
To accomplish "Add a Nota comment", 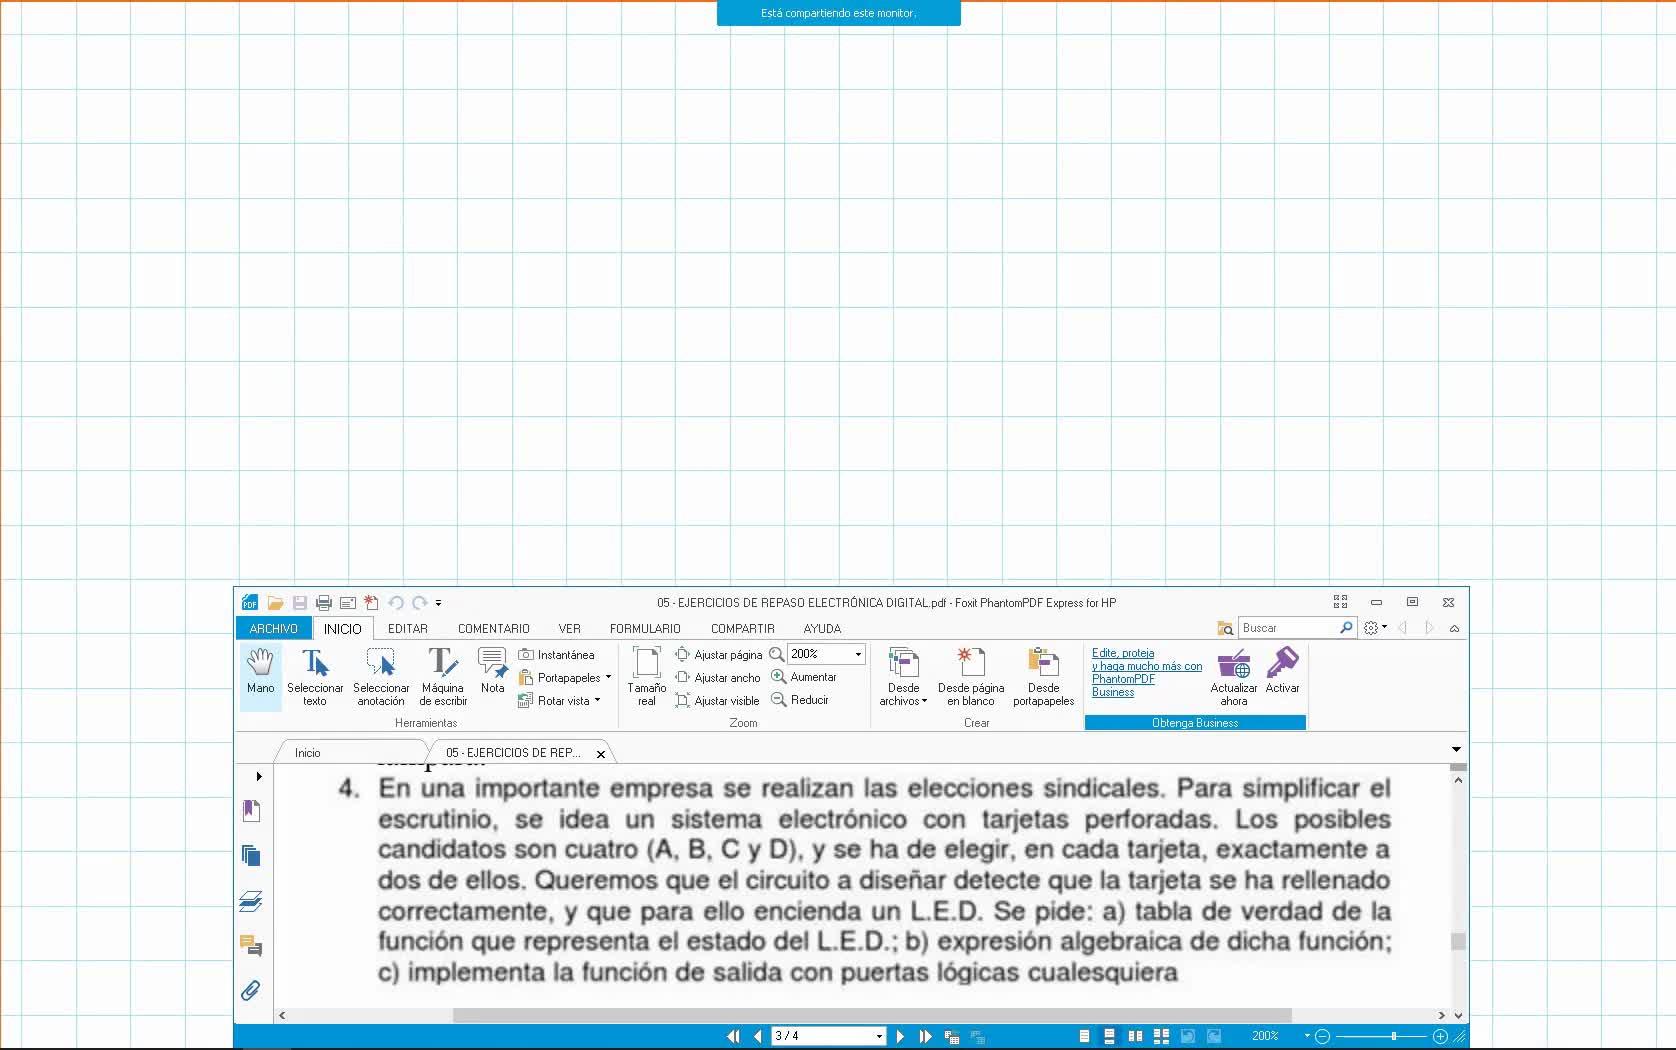I will (x=493, y=672).
